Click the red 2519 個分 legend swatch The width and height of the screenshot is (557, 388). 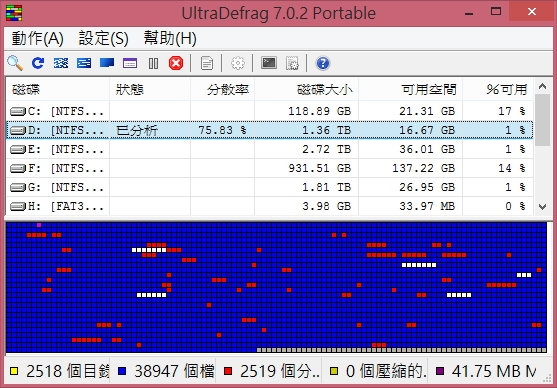[228, 371]
